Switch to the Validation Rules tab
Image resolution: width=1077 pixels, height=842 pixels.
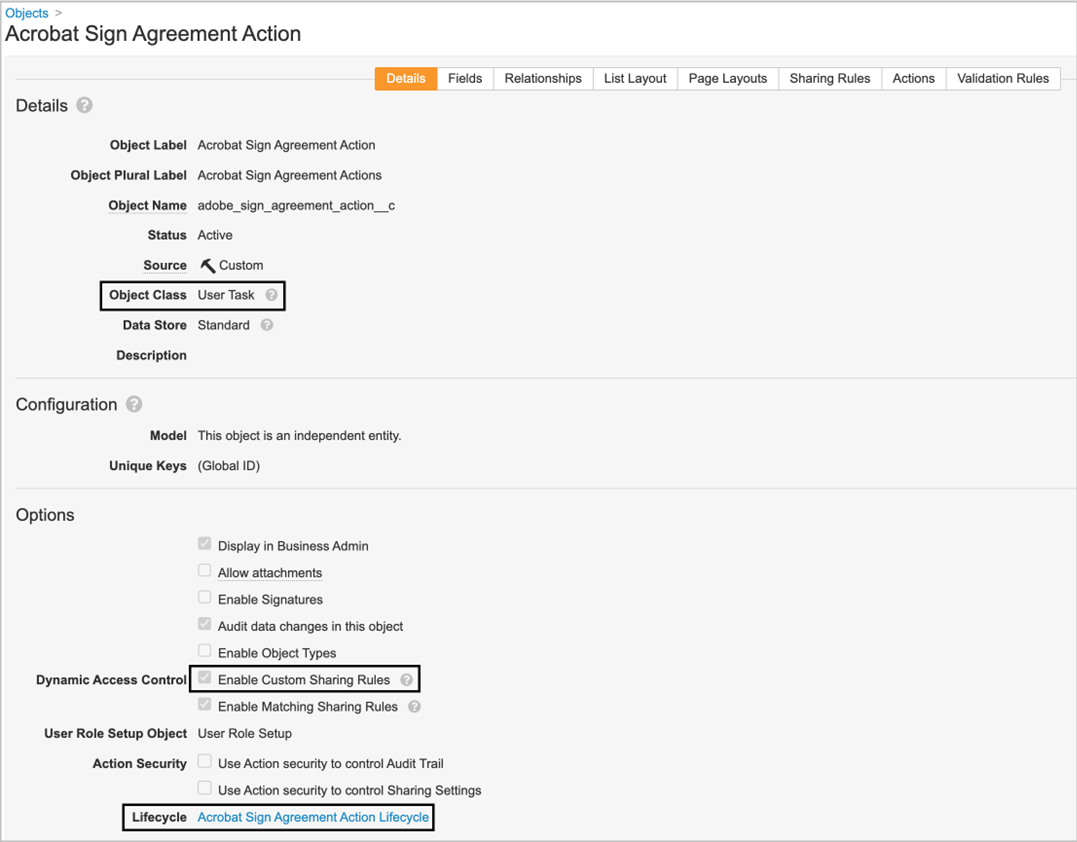point(1003,78)
